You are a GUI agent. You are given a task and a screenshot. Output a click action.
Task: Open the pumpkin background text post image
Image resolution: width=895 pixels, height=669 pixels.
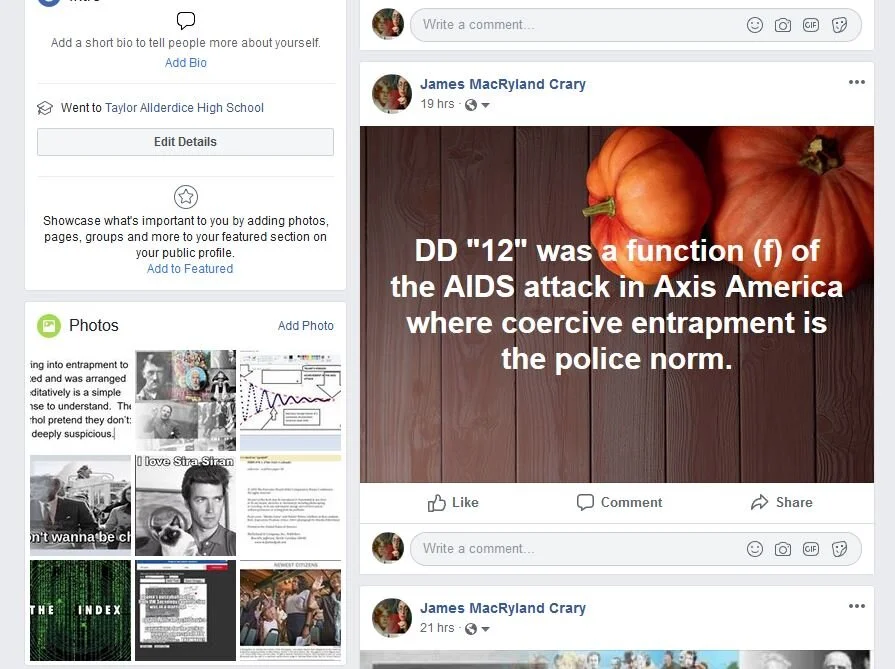pos(616,304)
